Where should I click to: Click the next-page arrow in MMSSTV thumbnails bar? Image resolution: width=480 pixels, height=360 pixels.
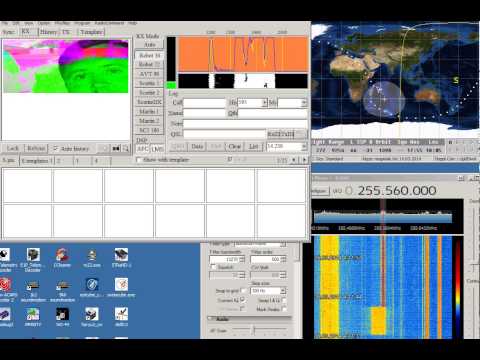pos(304,160)
